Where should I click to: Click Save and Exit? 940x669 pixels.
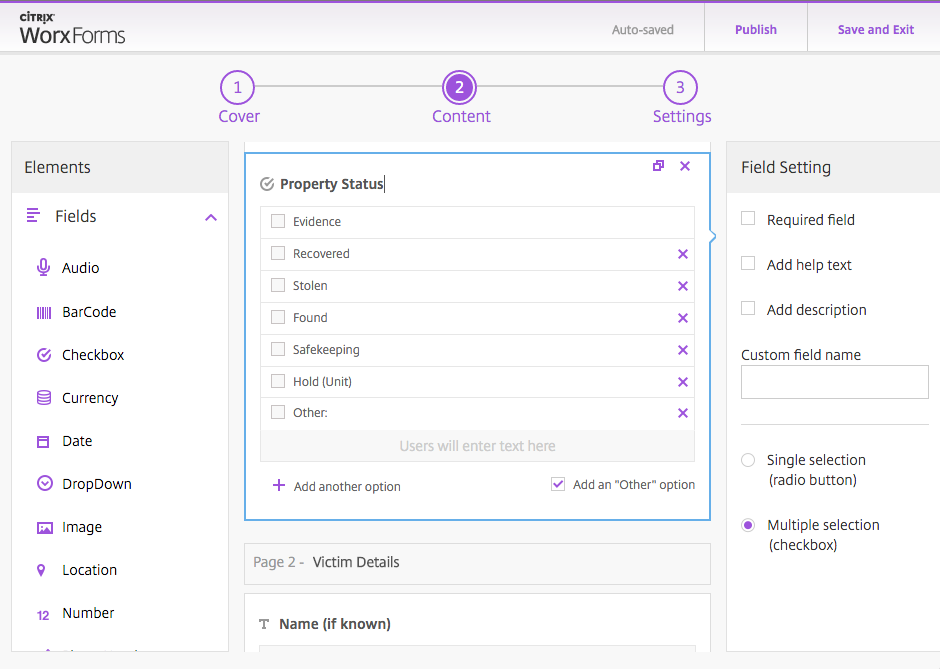click(875, 30)
